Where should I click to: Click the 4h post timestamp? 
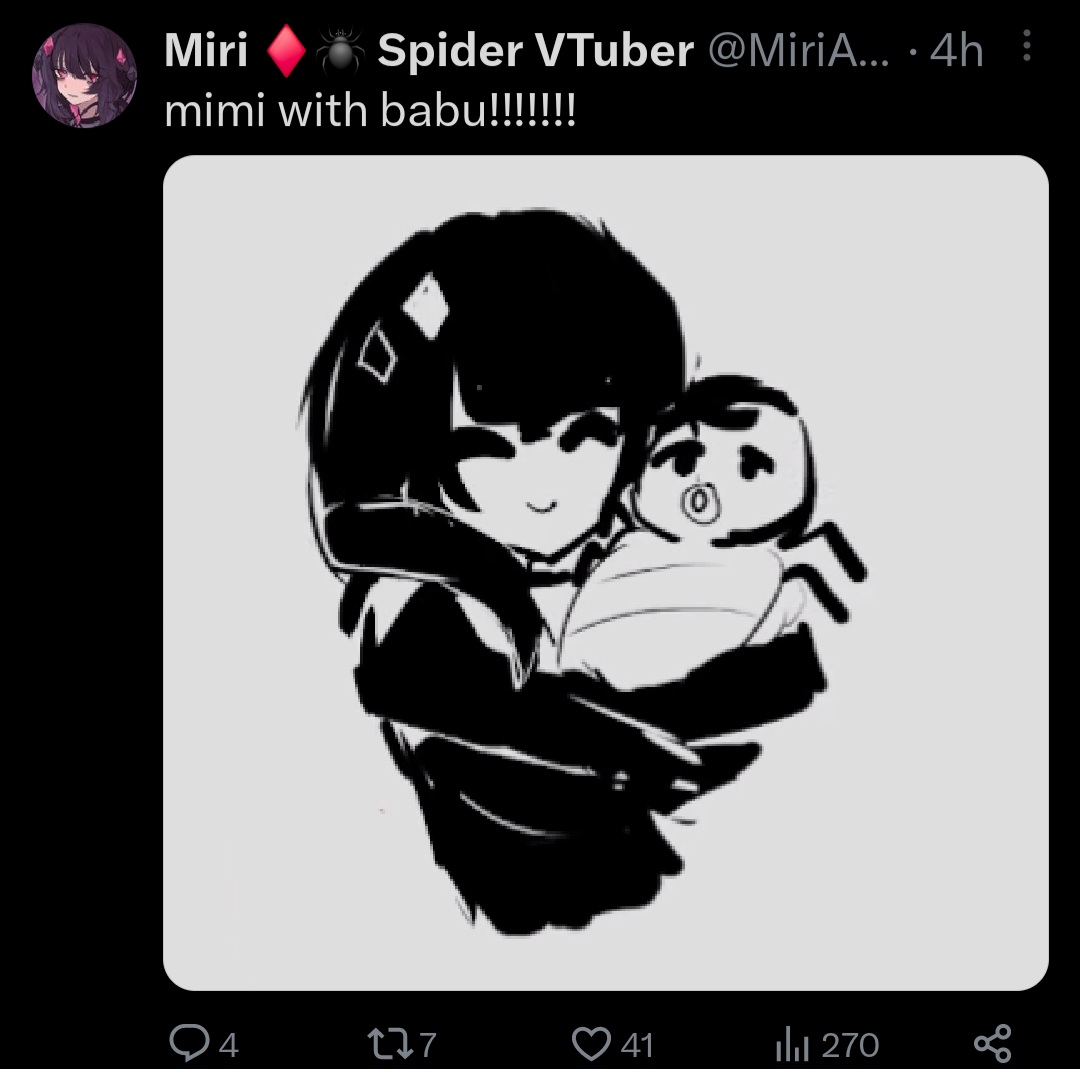point(956,51)
